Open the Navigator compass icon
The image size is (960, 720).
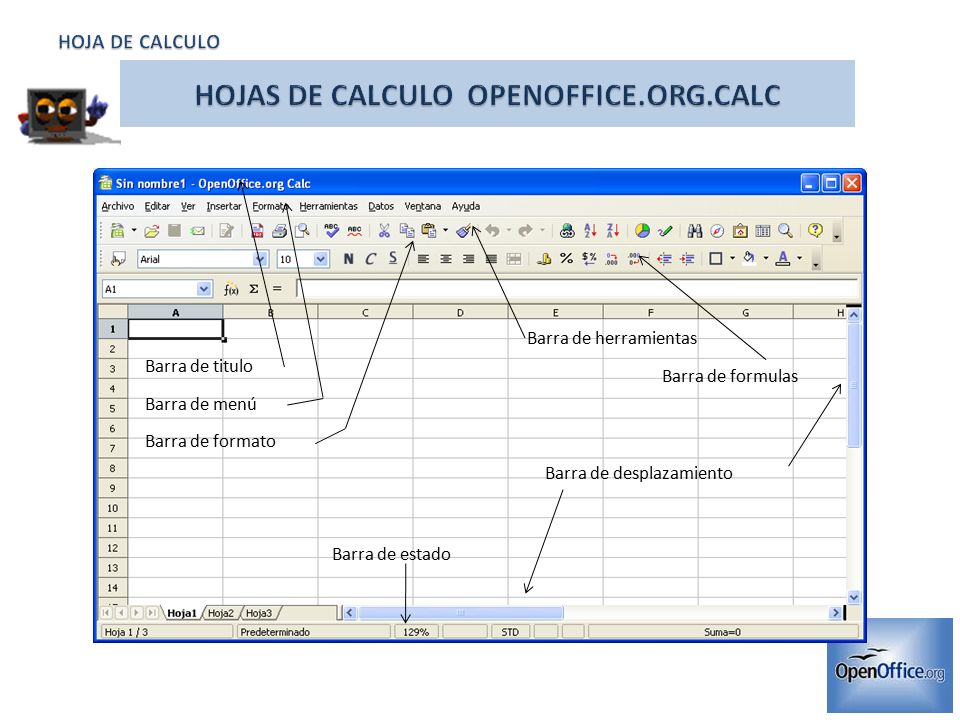click(717, 231)
